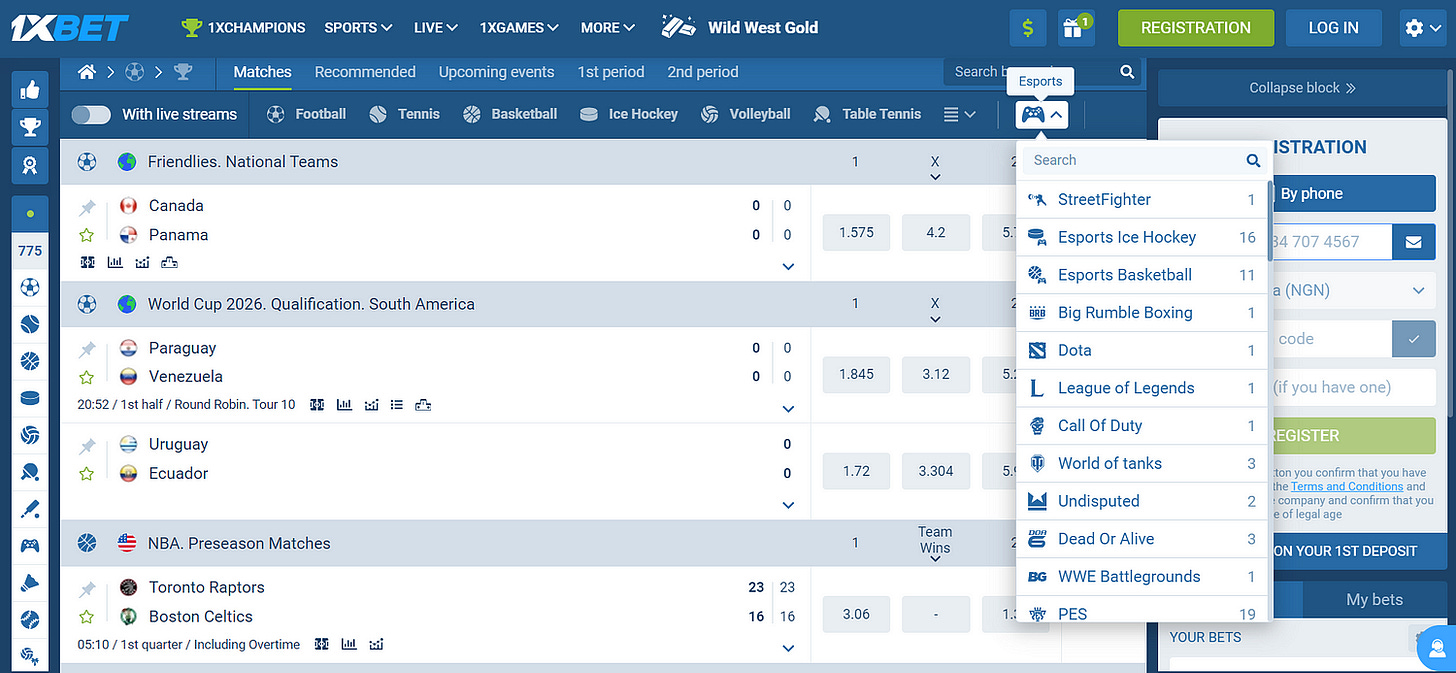Click the REGISTRATION button
The image size is (1456, 673).
tap(1195, 27)
